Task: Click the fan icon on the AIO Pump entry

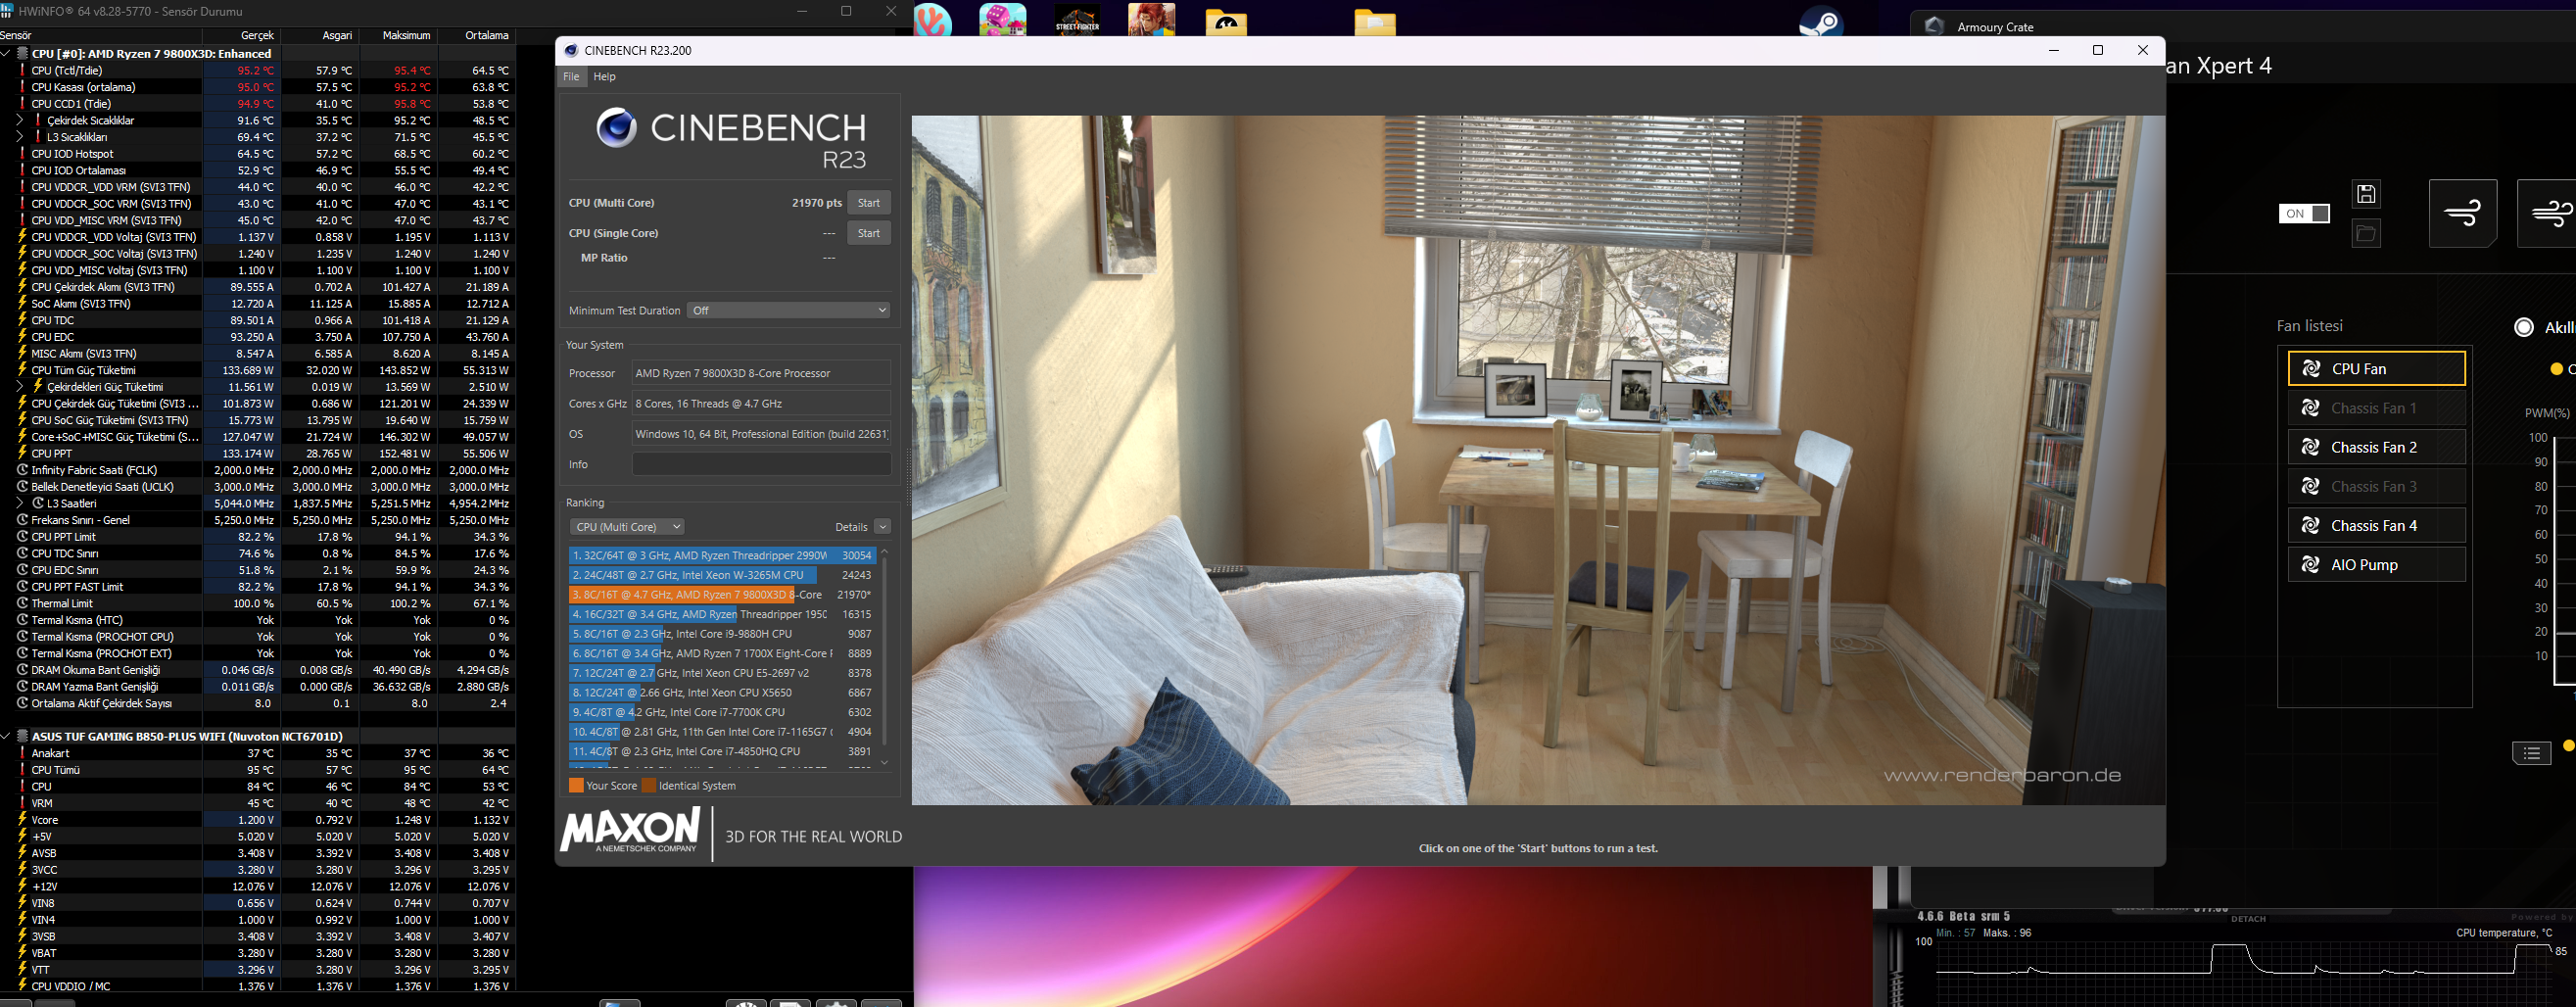Action: click(x=2311, y=565)
